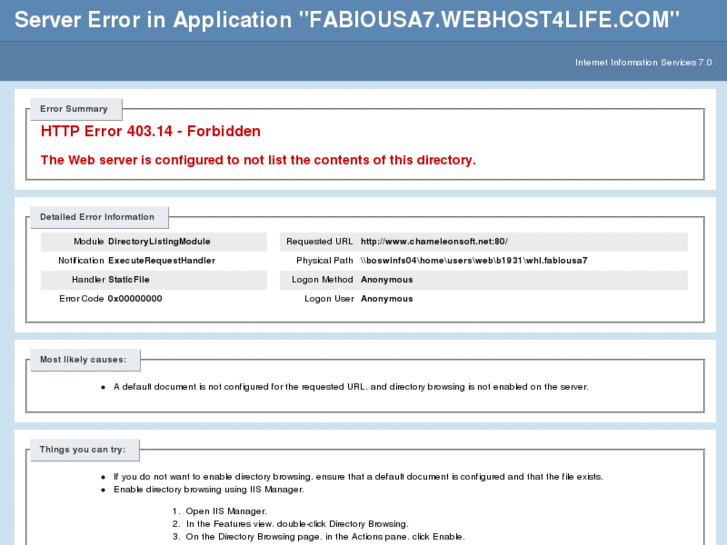Click the \\boswinfs04 physical path value
This screenshot has width=727, height=545.
click(x=474, y=261)
